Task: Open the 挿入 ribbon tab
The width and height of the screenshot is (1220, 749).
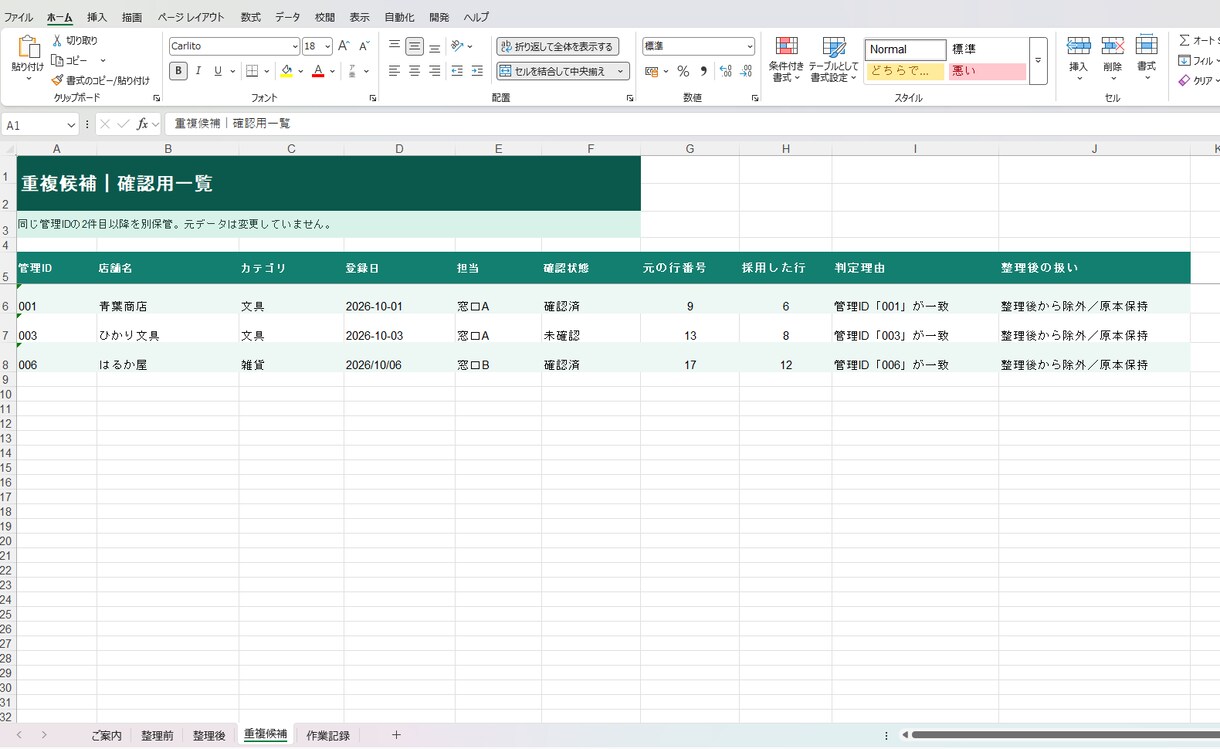Action: 97,17
